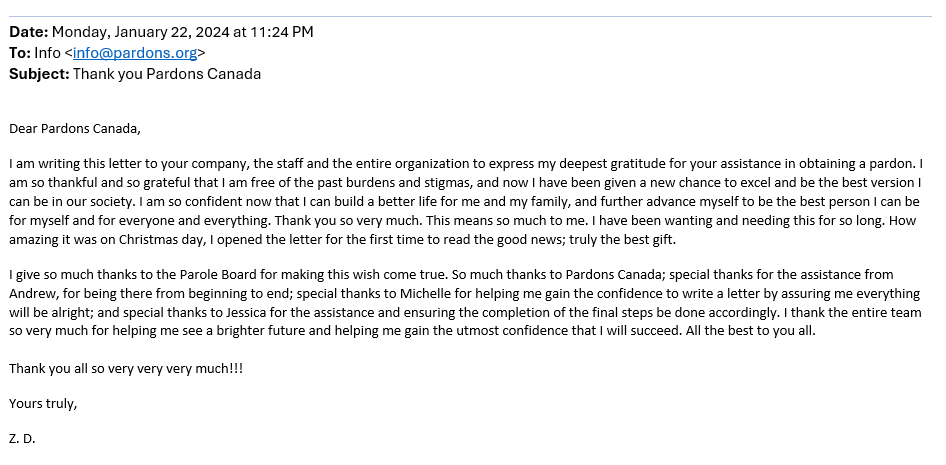The image size is (946, 465).
Task: Click the closing Yours truly
Action: 43,404
